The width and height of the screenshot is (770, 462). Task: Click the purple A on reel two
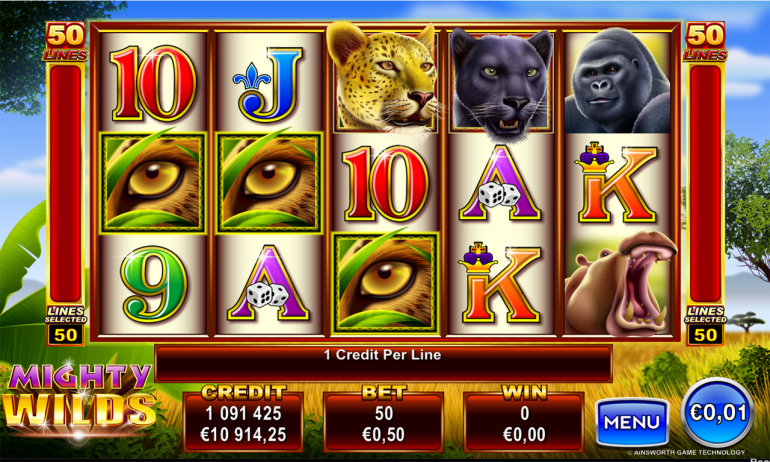pyautogui.click(x=268, y=283)
